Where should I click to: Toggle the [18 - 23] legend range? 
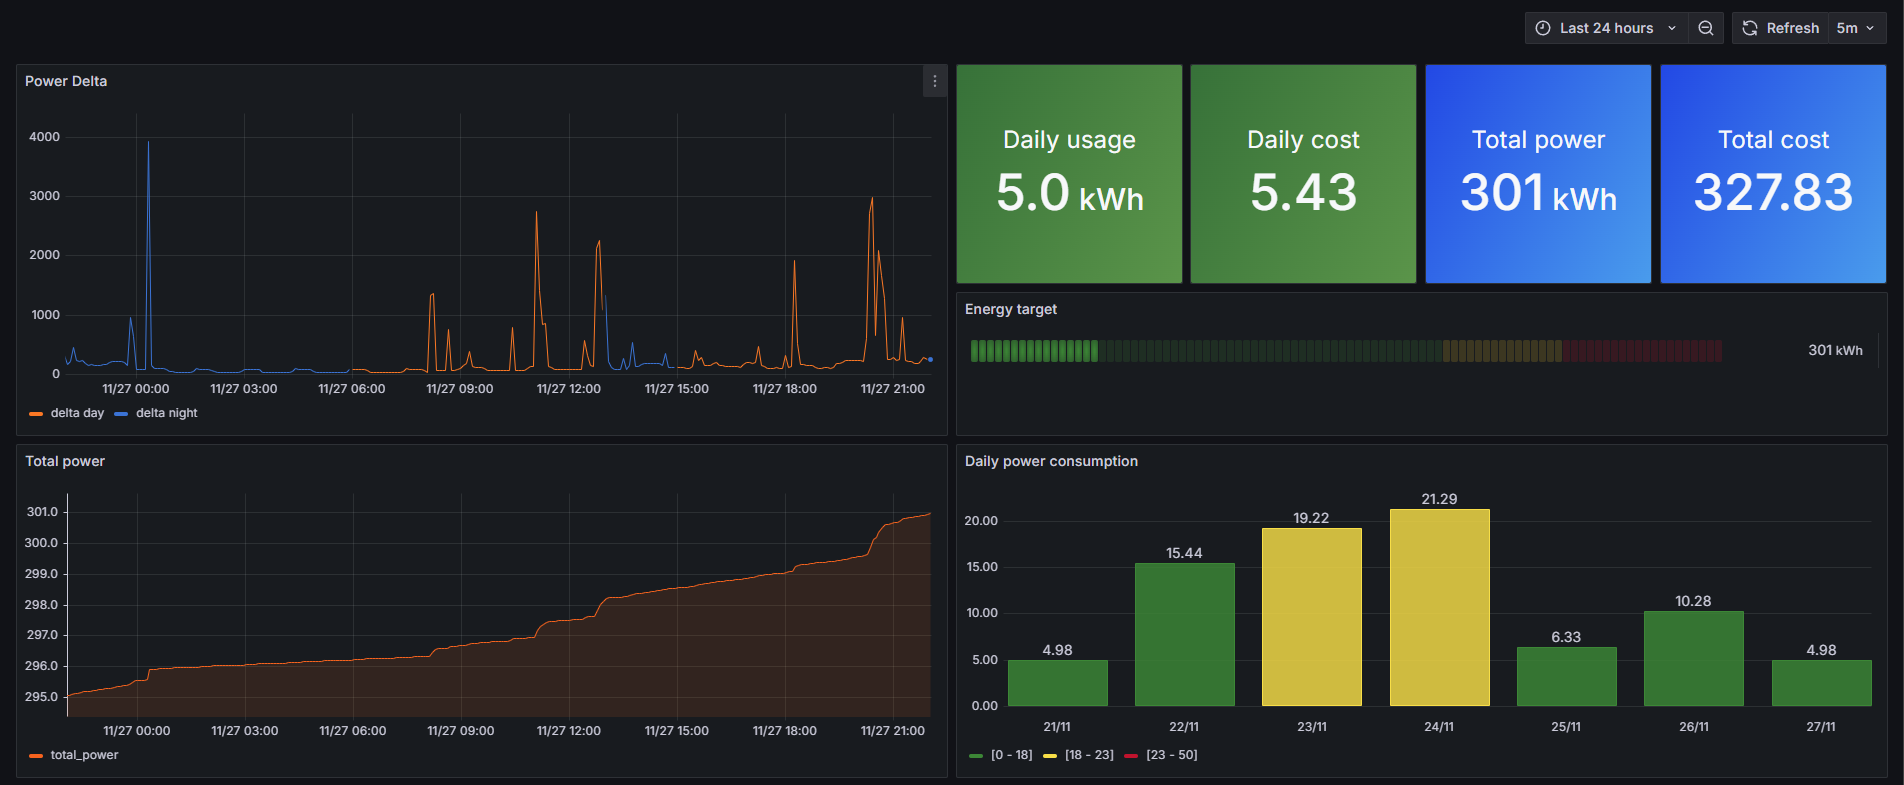pos(1089,755)
